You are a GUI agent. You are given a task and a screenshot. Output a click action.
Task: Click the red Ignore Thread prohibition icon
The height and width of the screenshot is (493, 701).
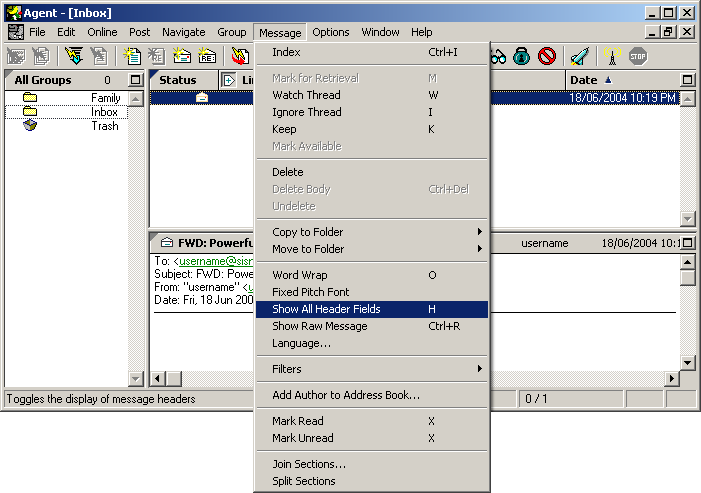coord(546,56)
